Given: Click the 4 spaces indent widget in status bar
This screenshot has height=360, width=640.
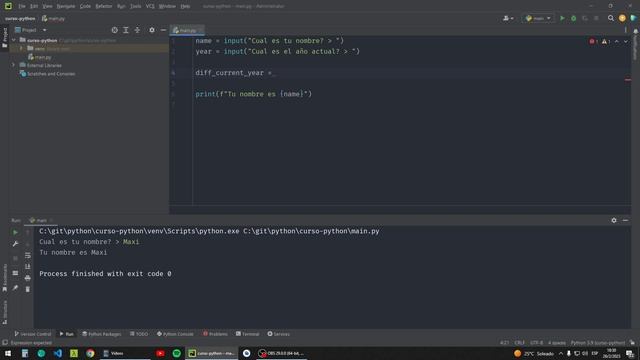Looking at the screenshot, I should pyautogui.click(x=557, y=343).
